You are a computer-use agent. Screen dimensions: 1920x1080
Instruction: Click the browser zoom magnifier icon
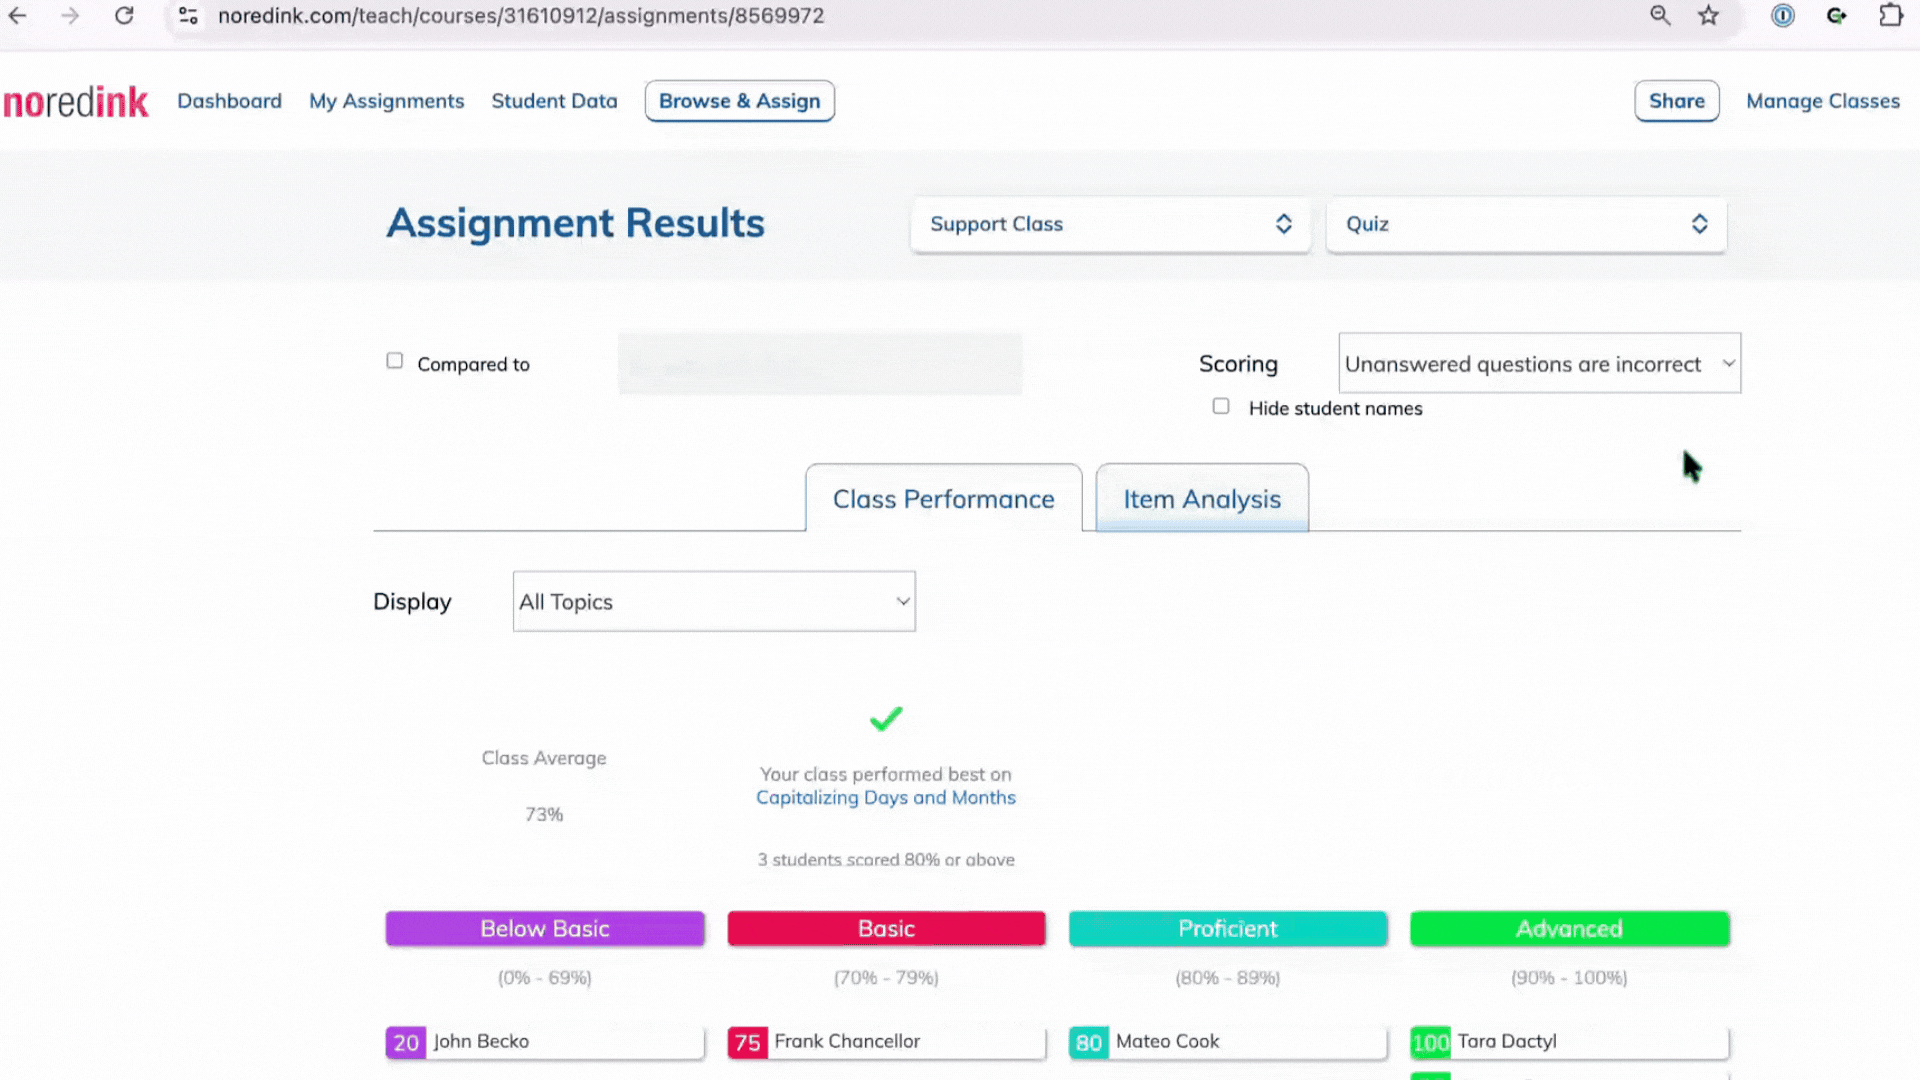1660,16
